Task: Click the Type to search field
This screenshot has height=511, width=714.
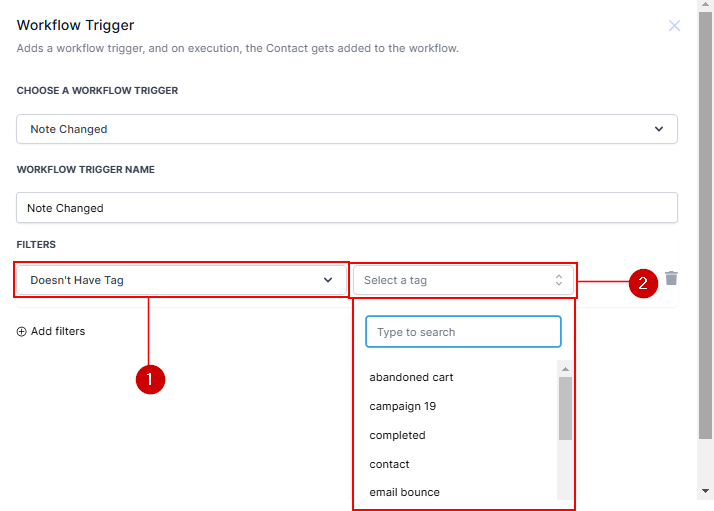Action: point(463,332)
